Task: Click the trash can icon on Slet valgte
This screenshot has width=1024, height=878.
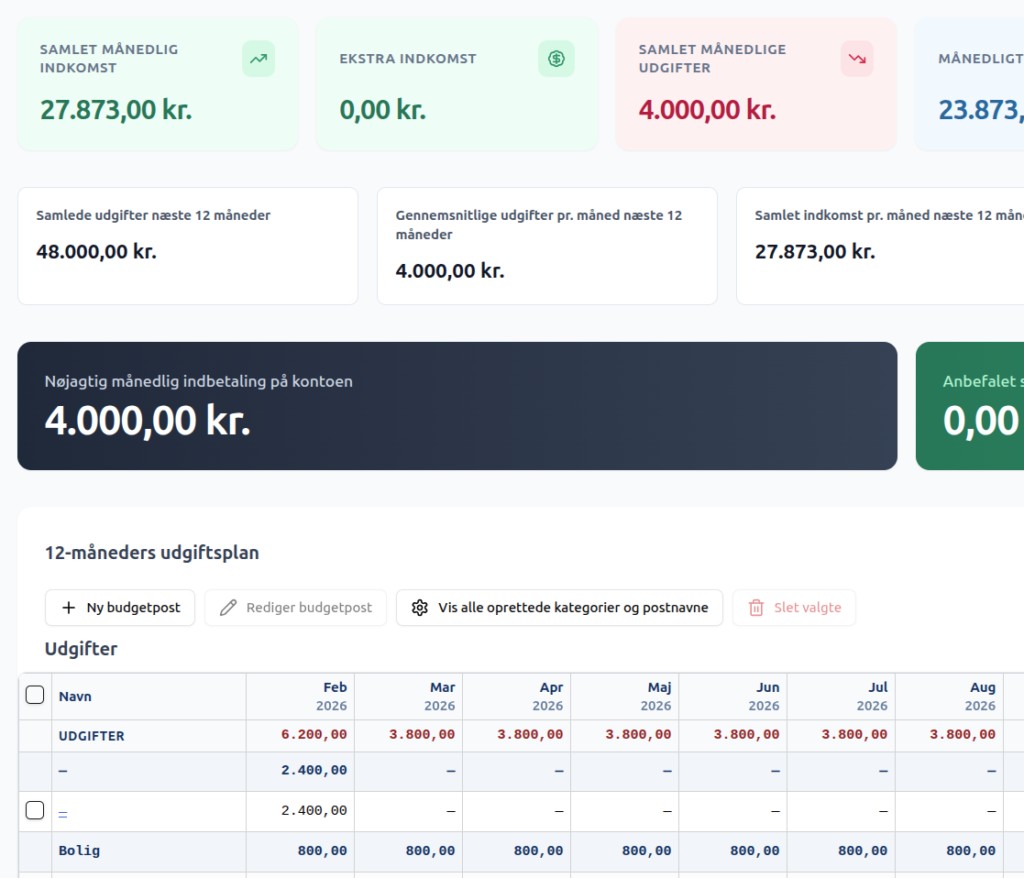Action: (x=756, y=608)
